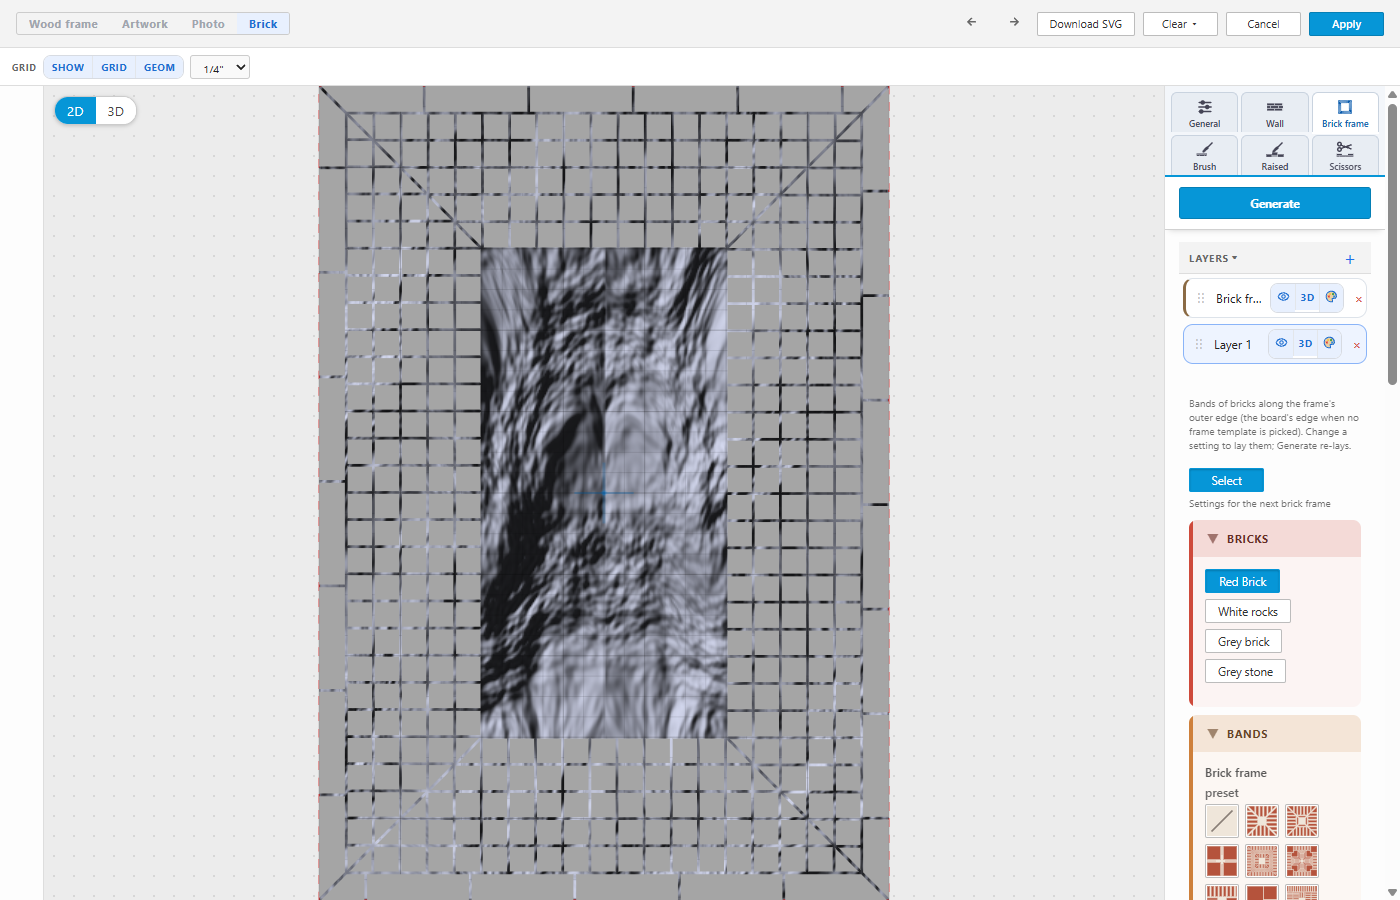Screen dimensions: 1400x900
Task: Click the Download SVG button
Action: point(1086,24)
